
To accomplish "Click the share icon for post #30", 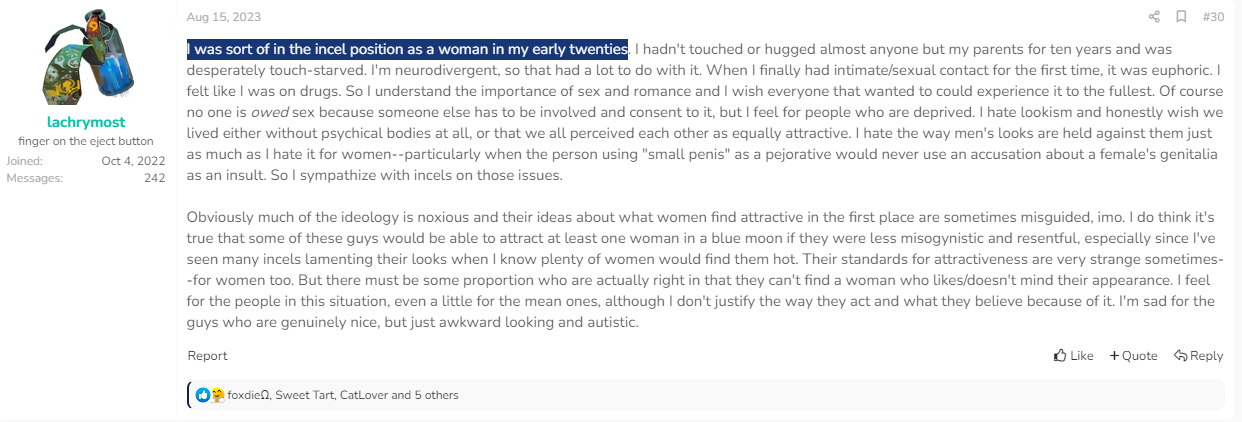I will point(1154,17).
